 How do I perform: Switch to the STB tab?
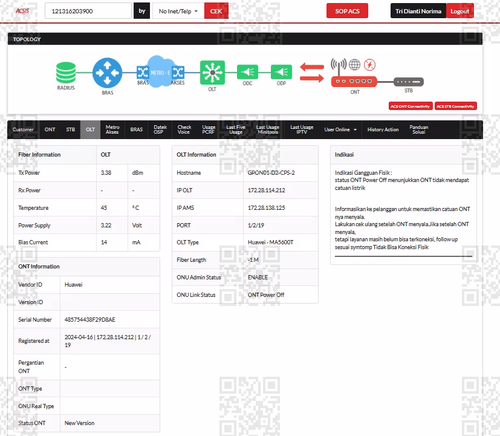point(70,129)
